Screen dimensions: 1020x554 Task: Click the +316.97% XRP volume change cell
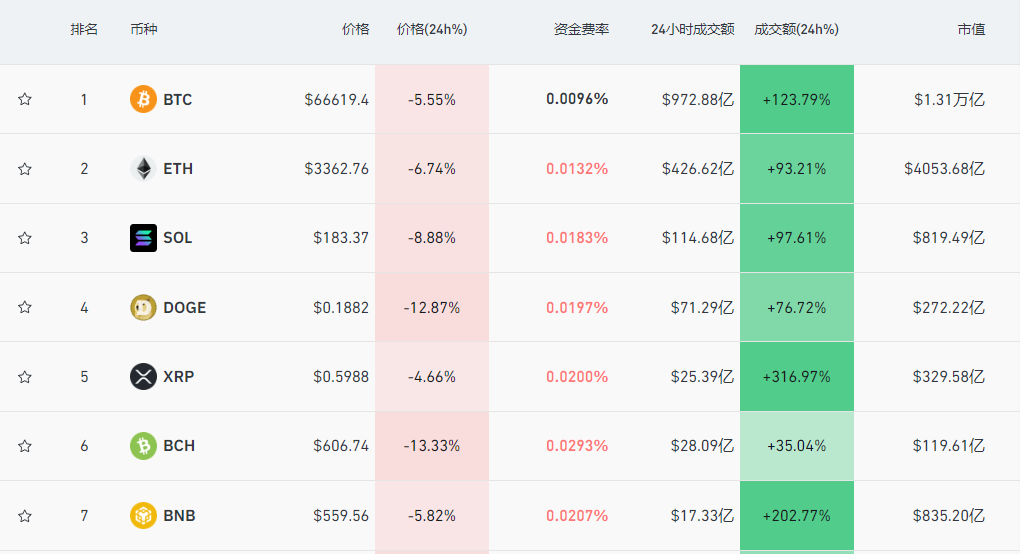[x=797, y=376]
